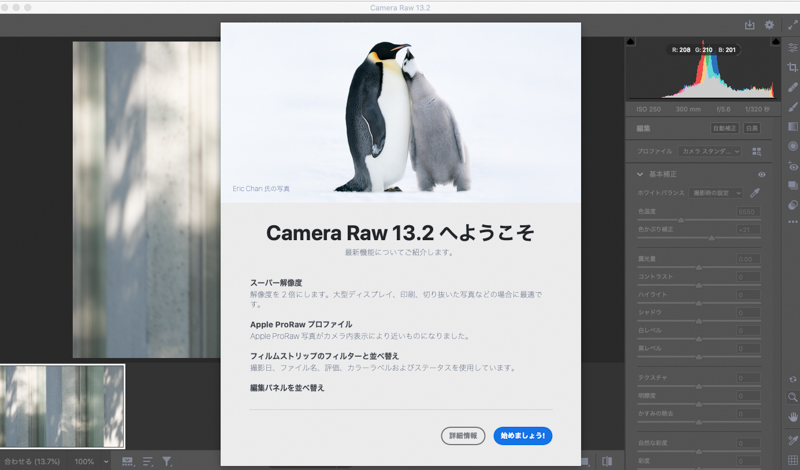800x470 pixels.
Task: Pick the White Balance eyedropper tool
Action: [755, 193]
